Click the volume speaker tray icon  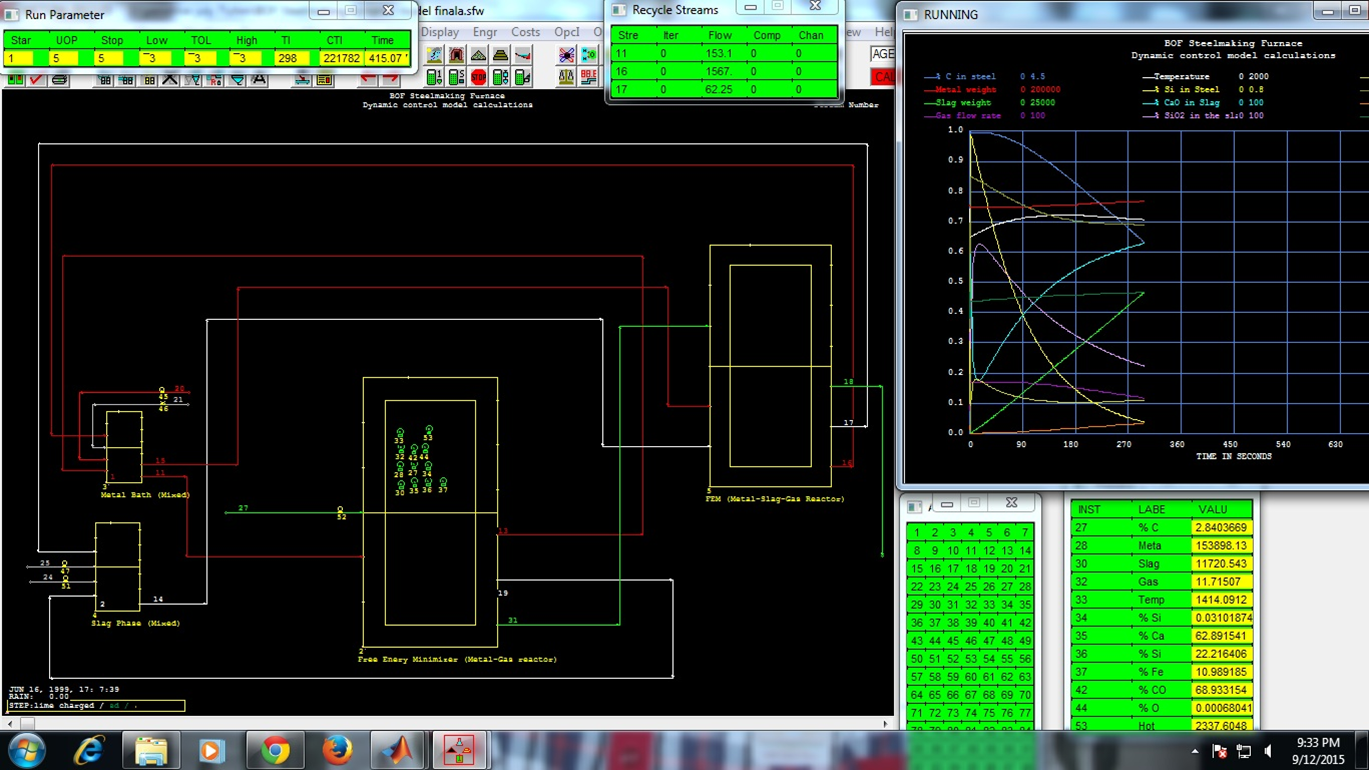point(1268,751)
